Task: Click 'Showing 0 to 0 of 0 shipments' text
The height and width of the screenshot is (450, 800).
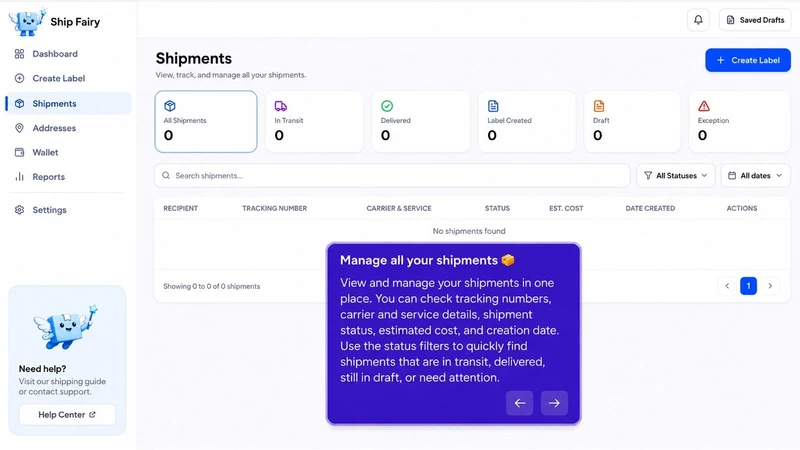Action: click(212, 286)
